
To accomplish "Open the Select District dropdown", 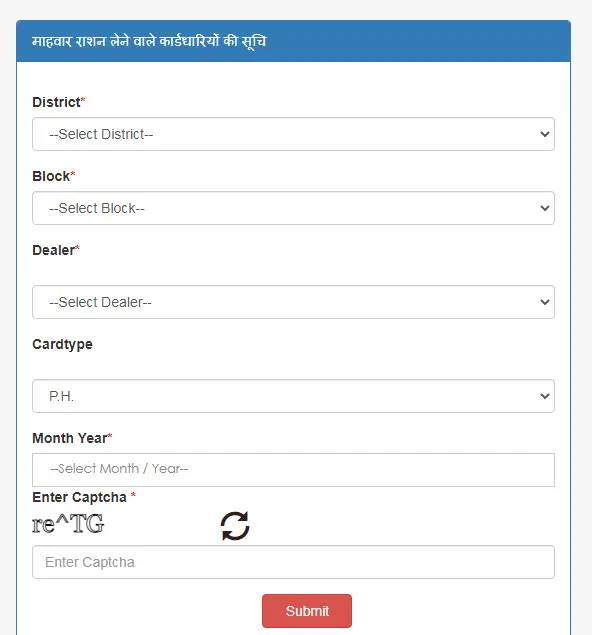I will [293, 134].
